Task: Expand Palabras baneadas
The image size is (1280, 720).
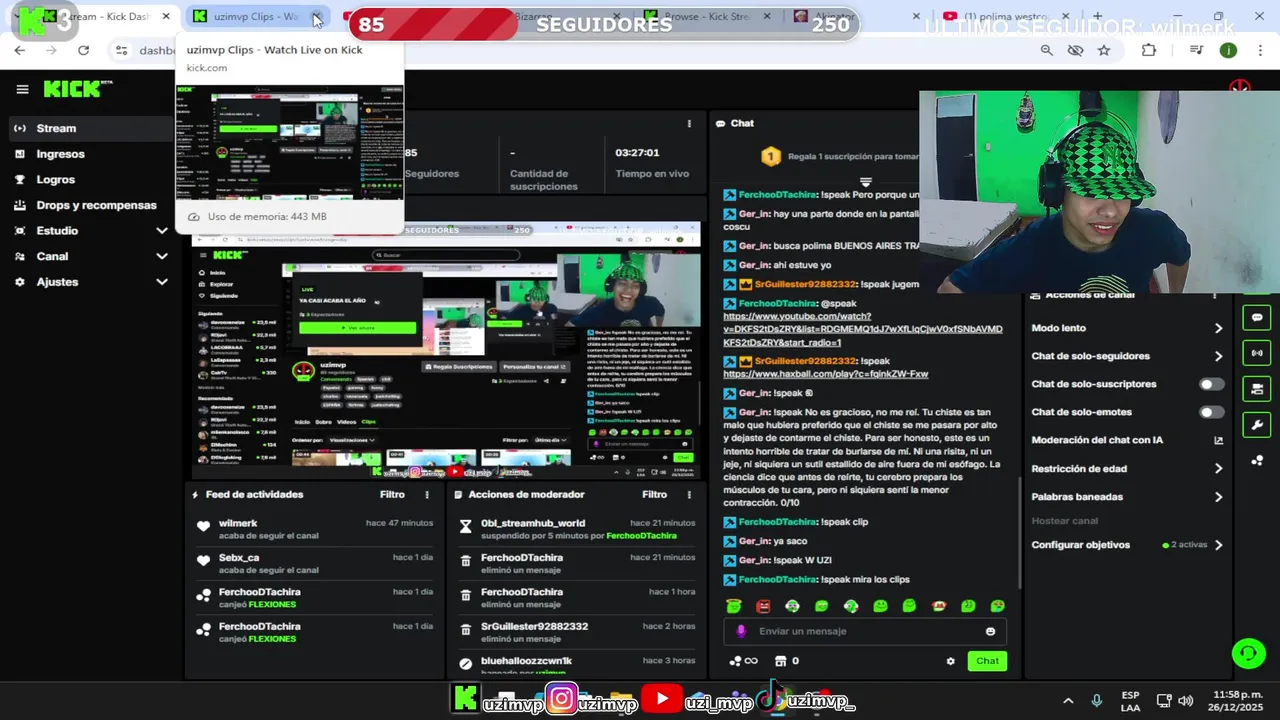Action: pos(1127,497)
